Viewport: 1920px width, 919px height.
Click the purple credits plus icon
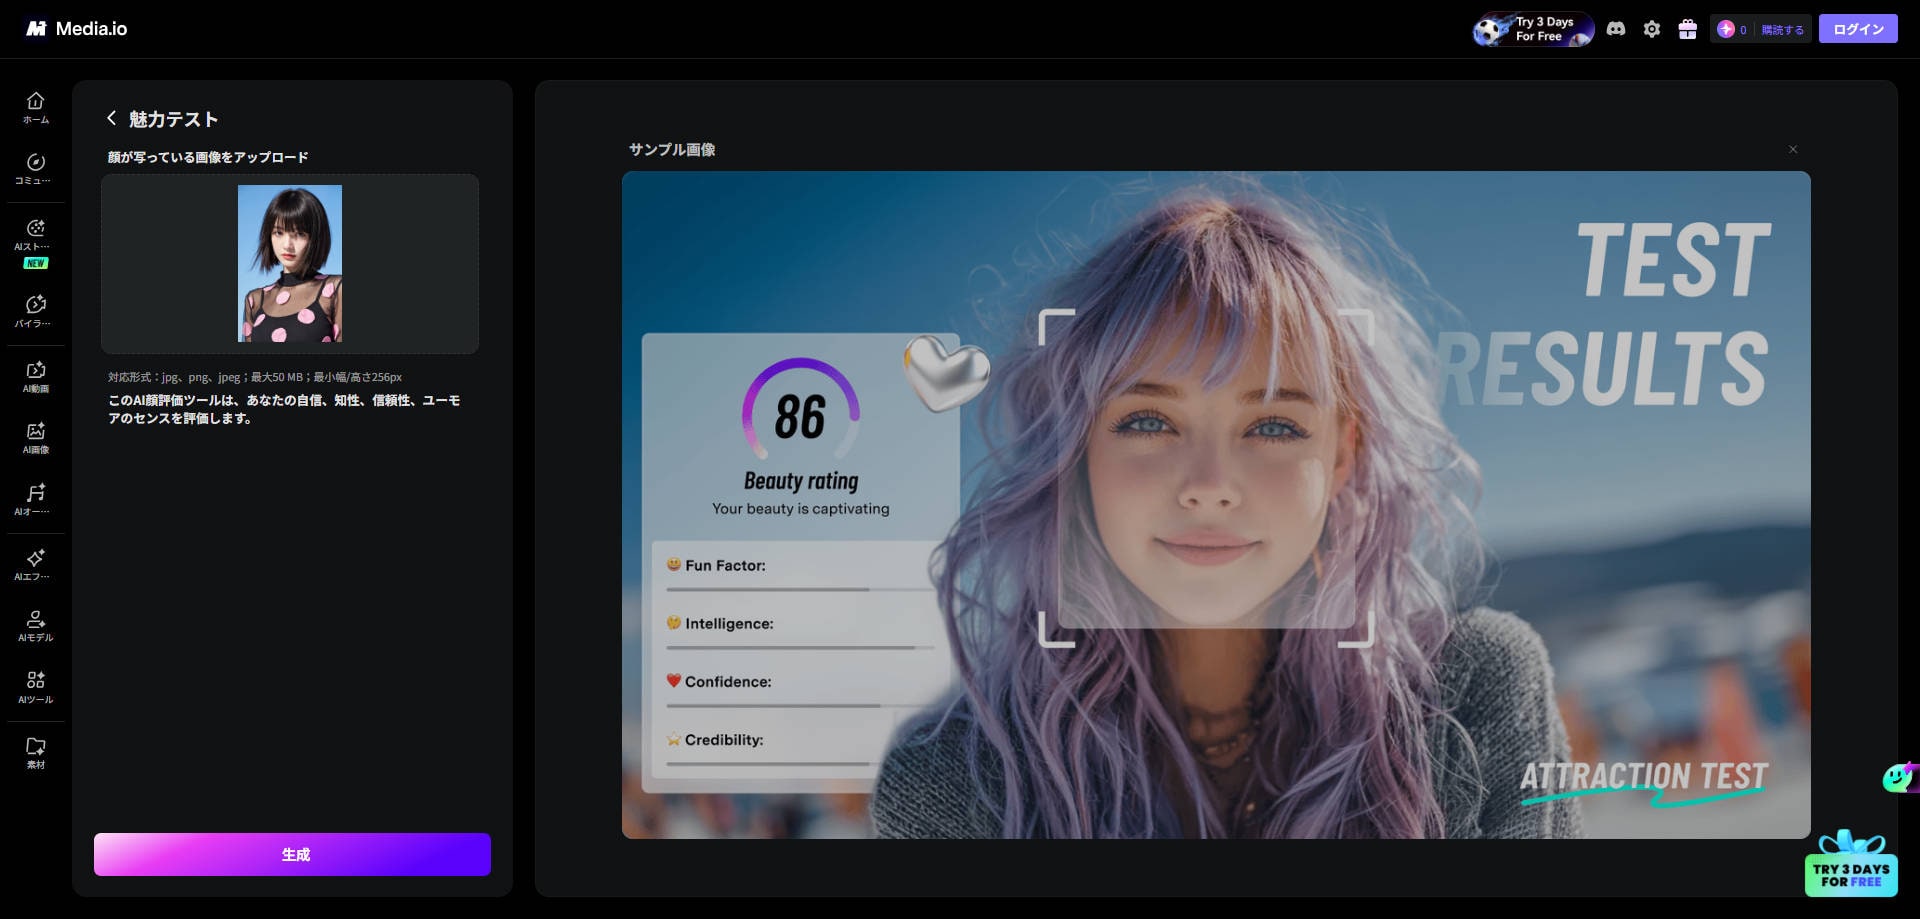[1726, 29]
